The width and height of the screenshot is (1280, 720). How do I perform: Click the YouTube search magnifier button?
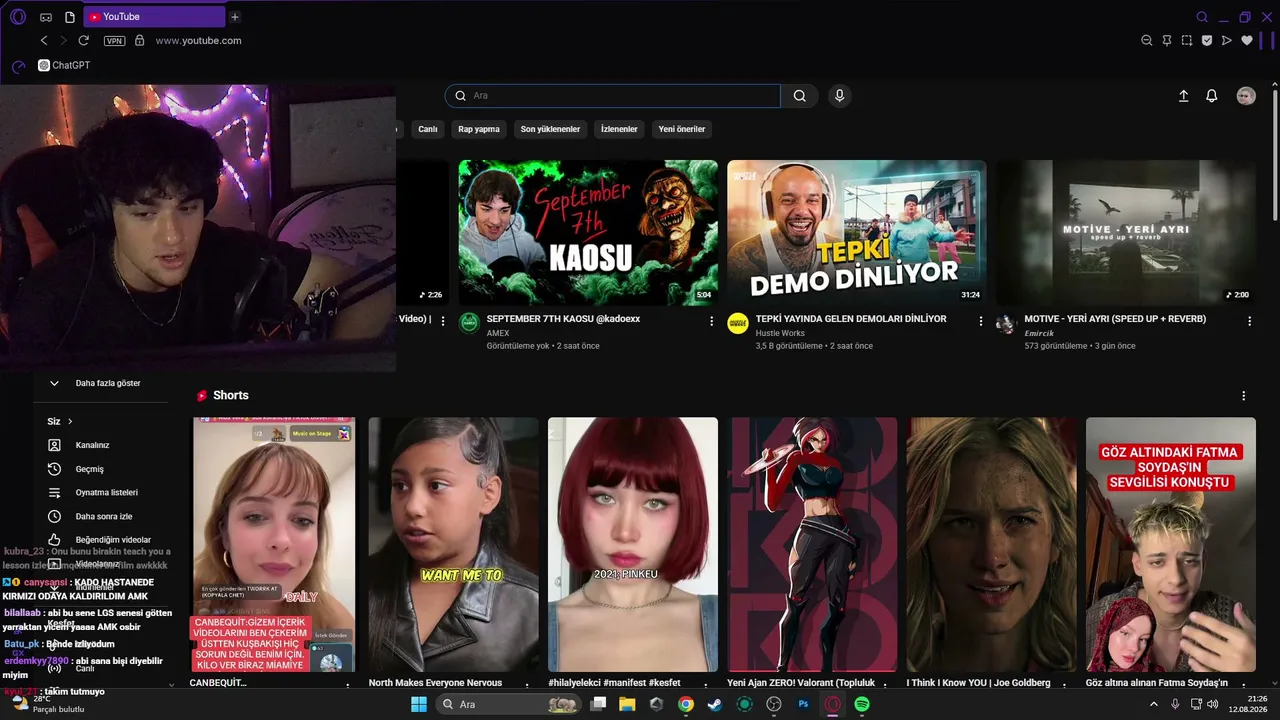click(800, 96)
